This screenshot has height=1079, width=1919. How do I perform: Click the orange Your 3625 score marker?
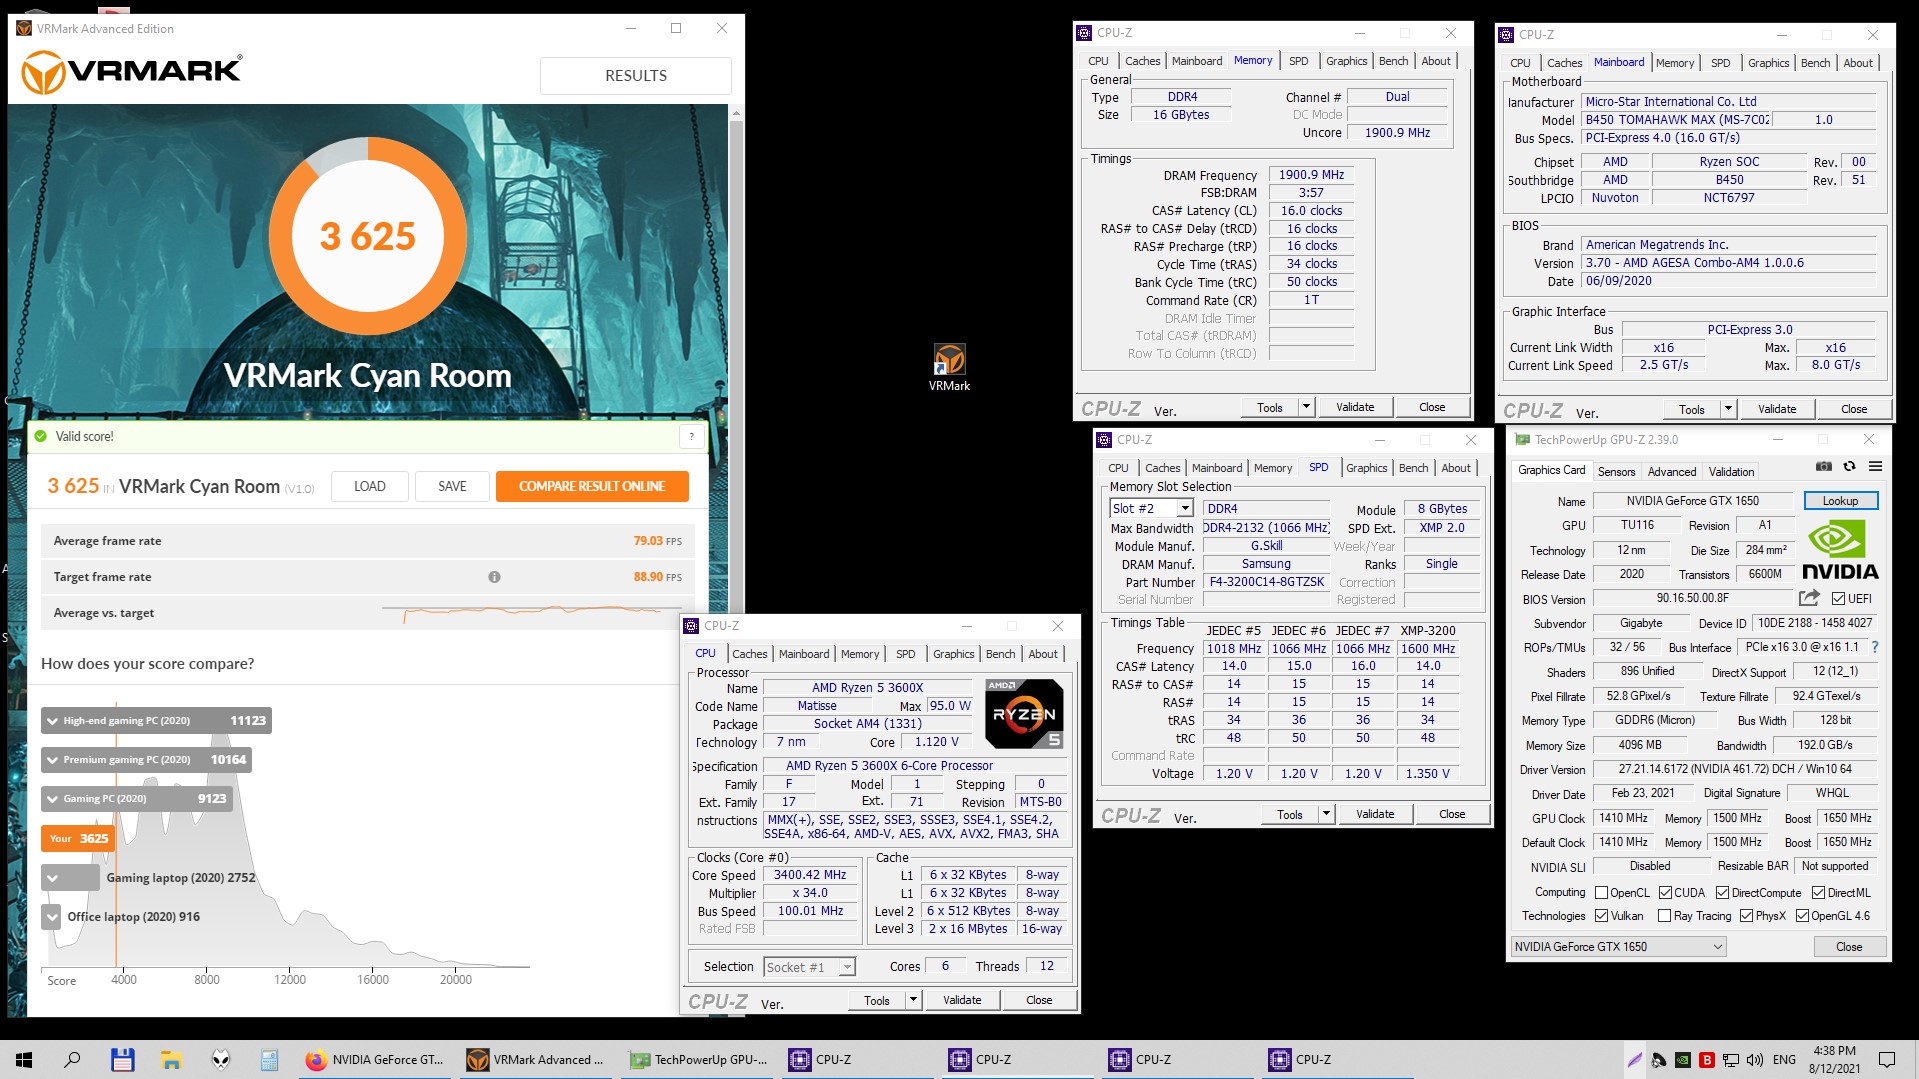click(x=79, y=839)
